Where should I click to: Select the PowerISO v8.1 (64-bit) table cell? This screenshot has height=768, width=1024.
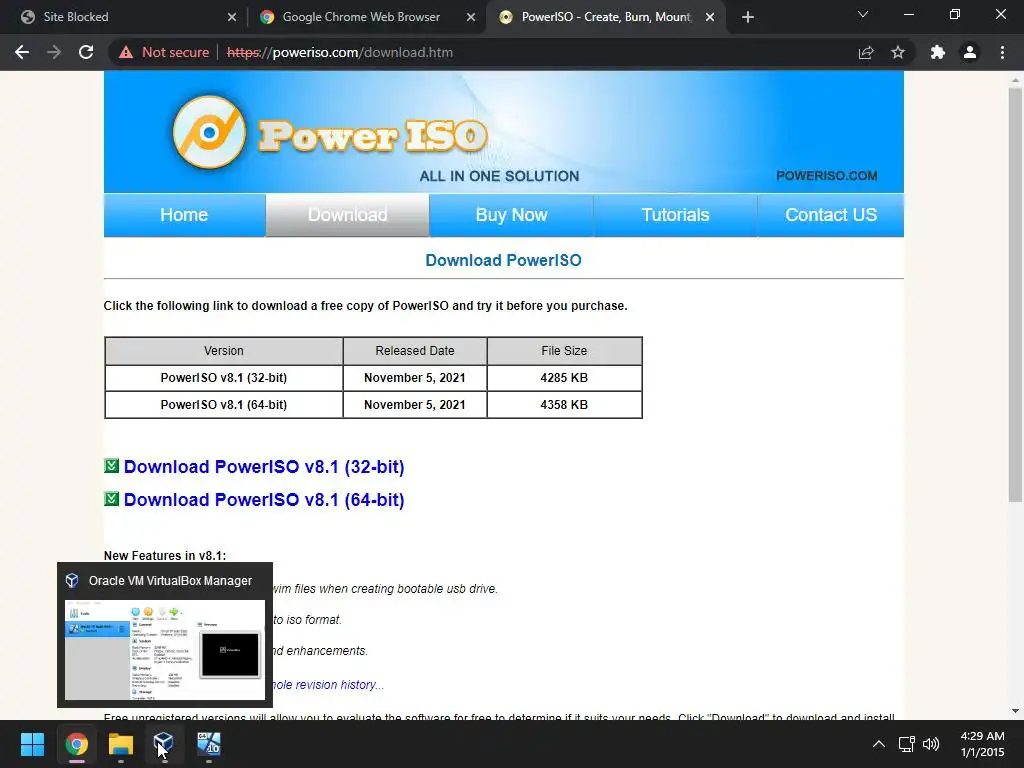click(224, 405)
